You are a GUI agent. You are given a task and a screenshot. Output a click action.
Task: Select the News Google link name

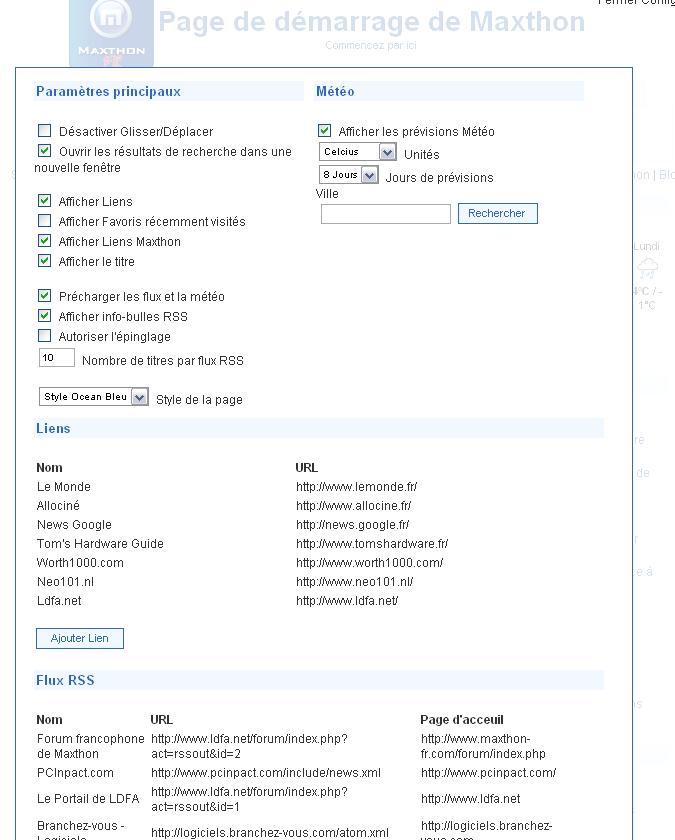coord(74,525)
